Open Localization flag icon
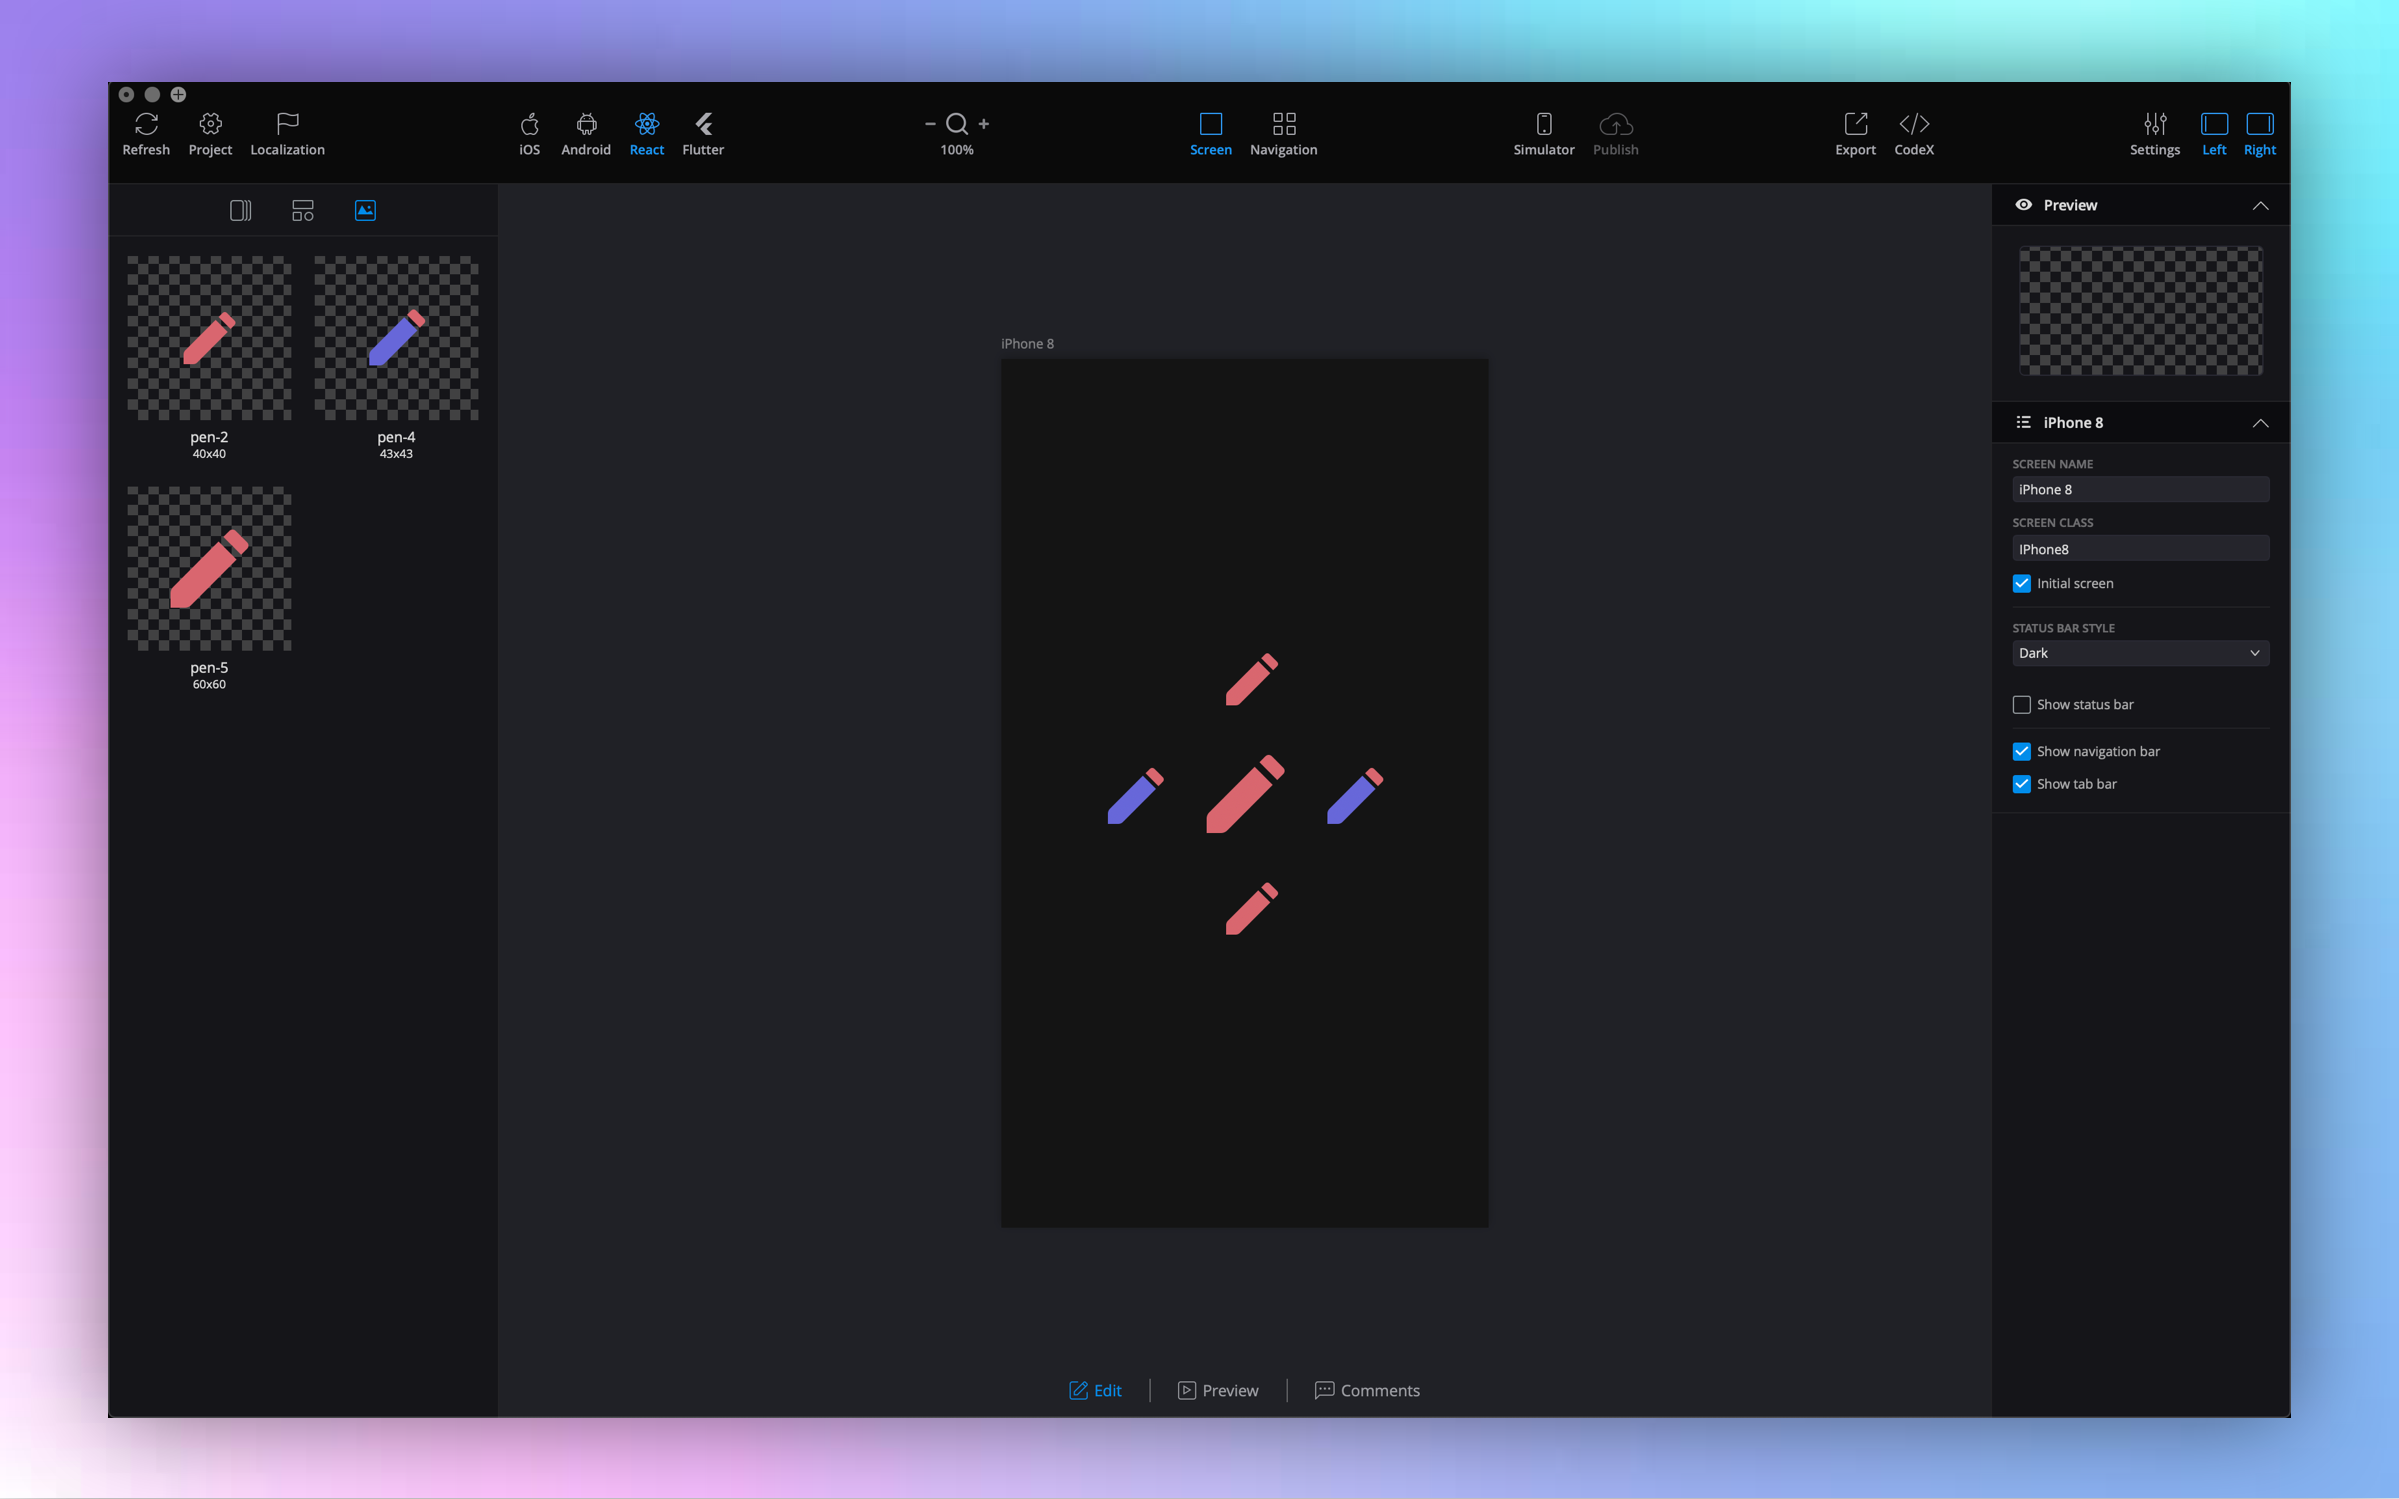 287,124
